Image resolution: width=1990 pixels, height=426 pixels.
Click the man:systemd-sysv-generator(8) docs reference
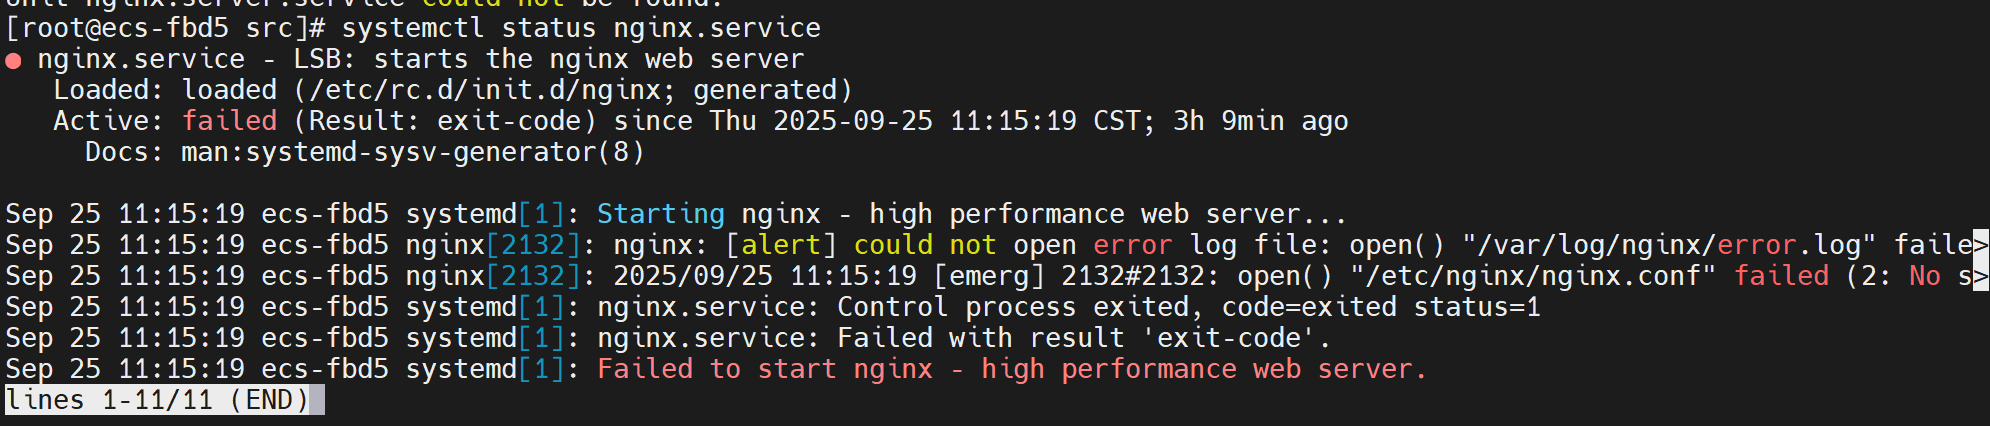click(412, 152)
